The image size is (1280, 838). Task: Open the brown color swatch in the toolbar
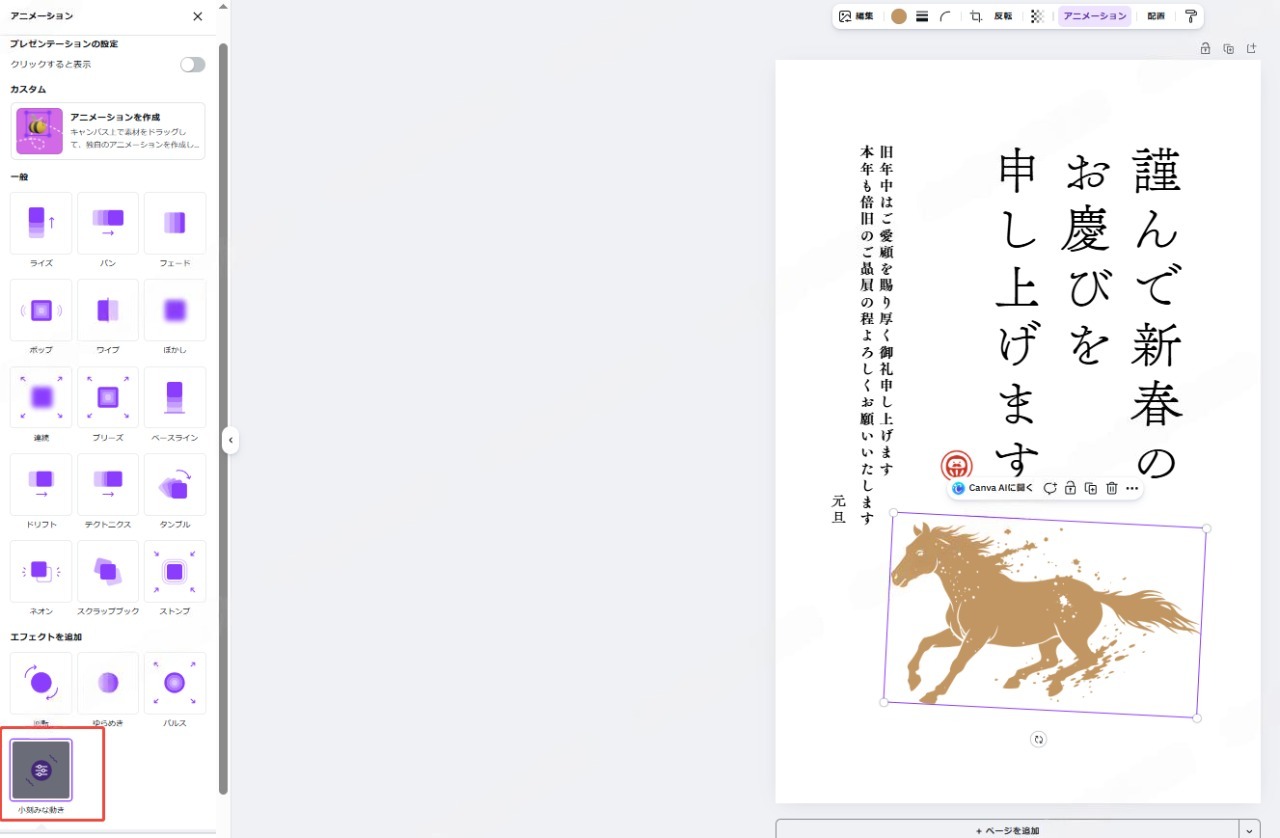point(897,16)
